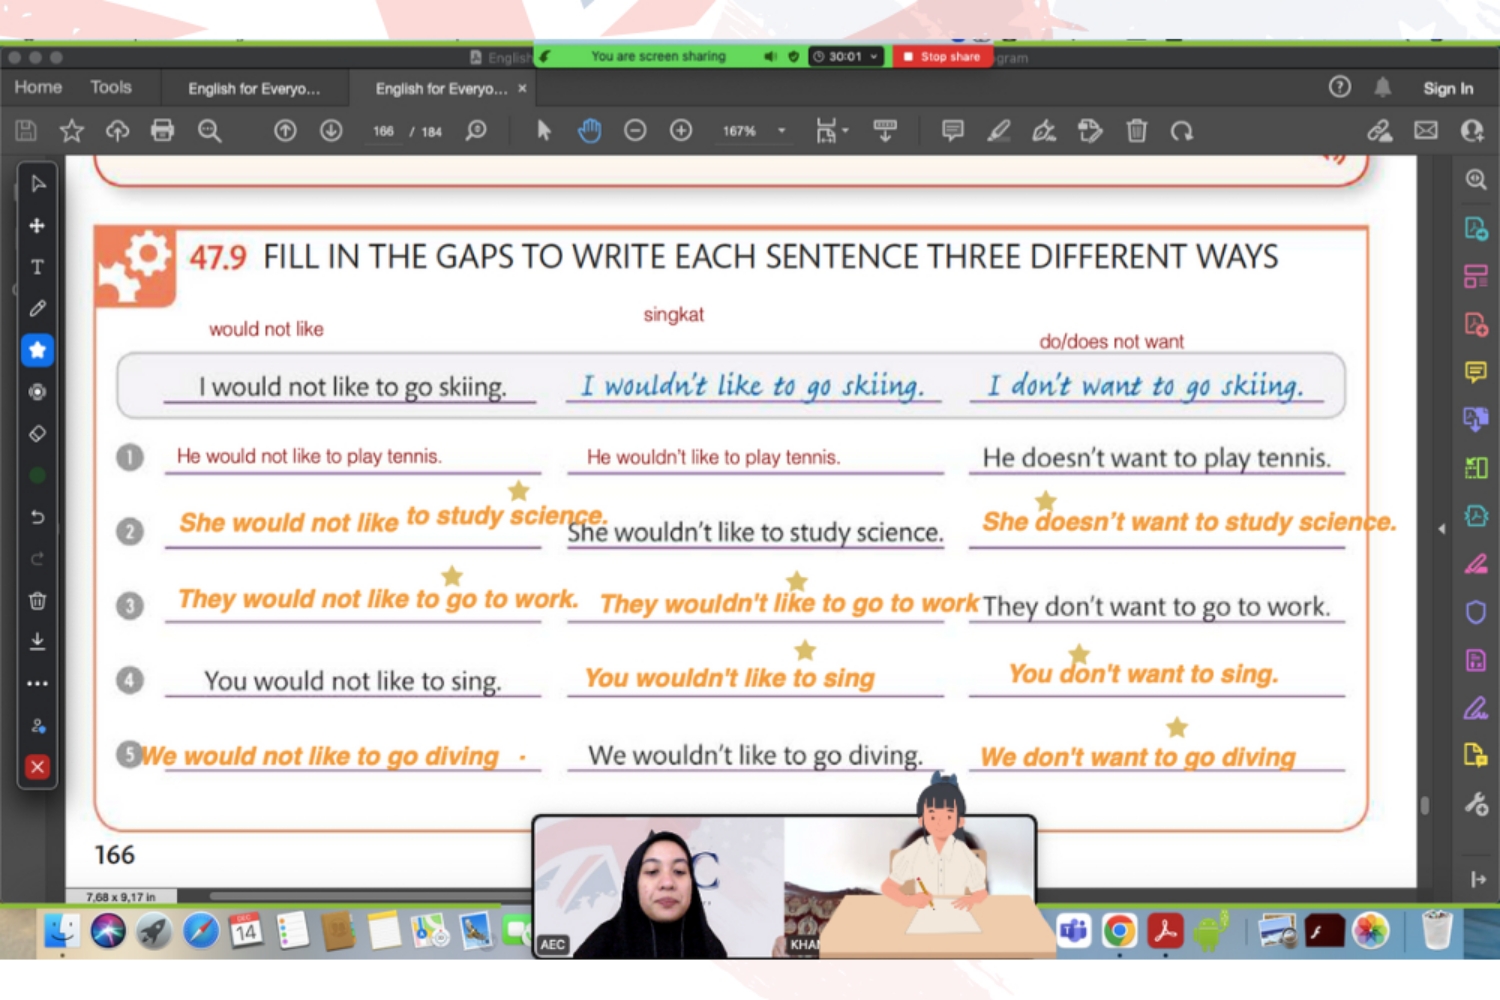Click the Sign In link
1500x1000 pixels.
(x=1448, y=88)
